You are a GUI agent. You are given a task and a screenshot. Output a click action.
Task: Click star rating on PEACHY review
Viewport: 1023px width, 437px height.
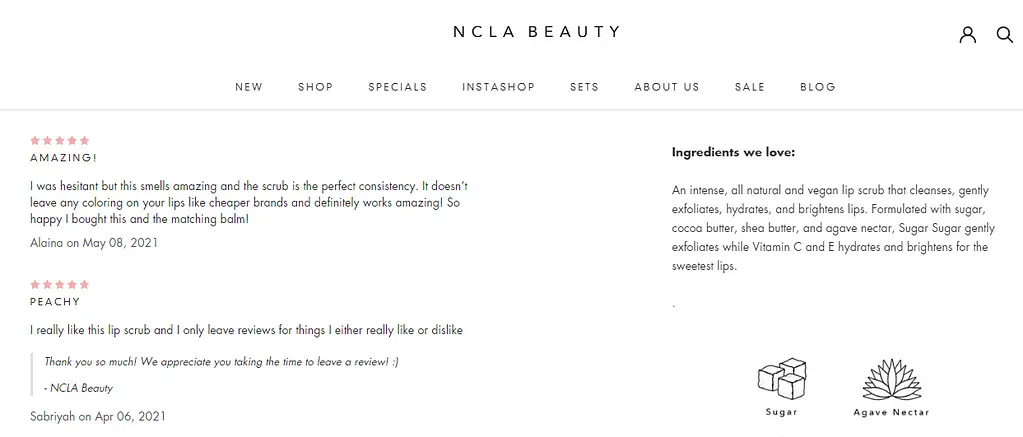tap(60, 285)
